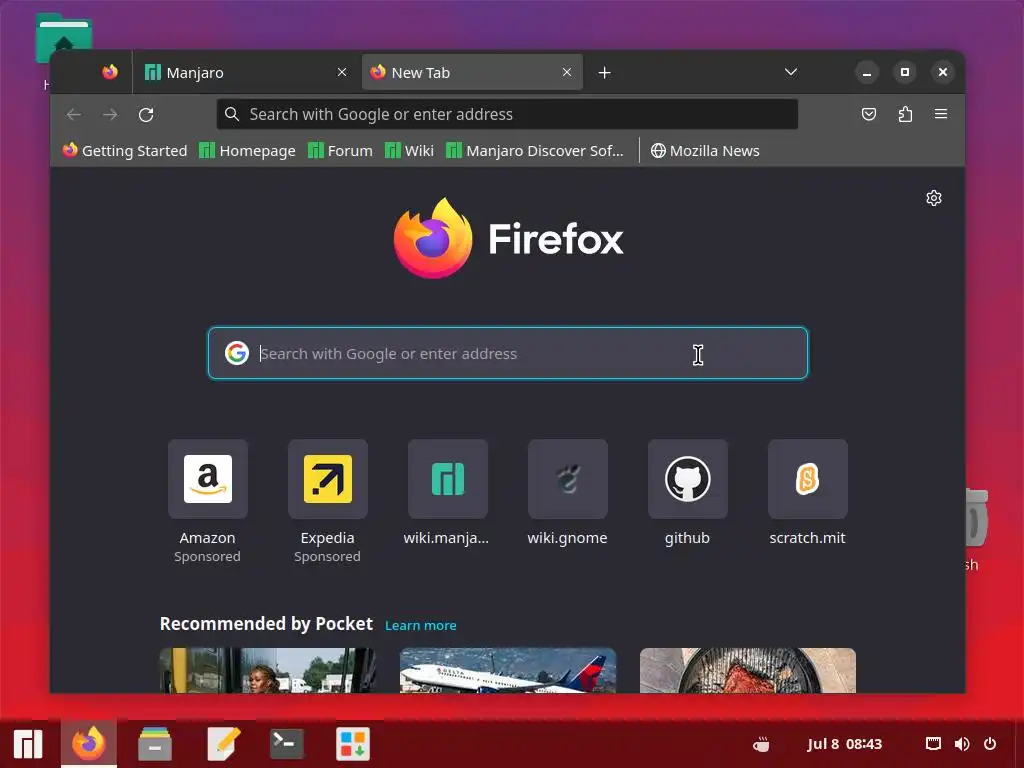Open the Firefox hamburger menu

pos(941,114)
